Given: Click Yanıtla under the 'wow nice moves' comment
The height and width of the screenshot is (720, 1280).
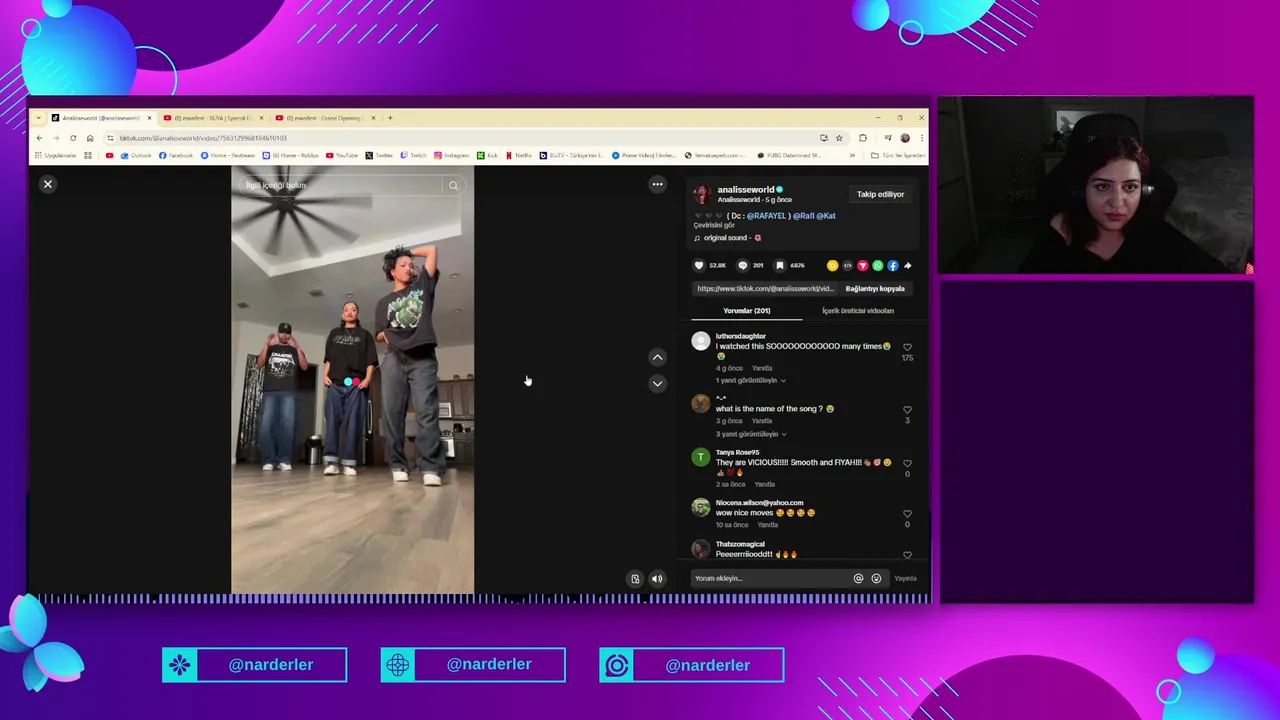Looking at the screenshot, I should coord(768,525).
